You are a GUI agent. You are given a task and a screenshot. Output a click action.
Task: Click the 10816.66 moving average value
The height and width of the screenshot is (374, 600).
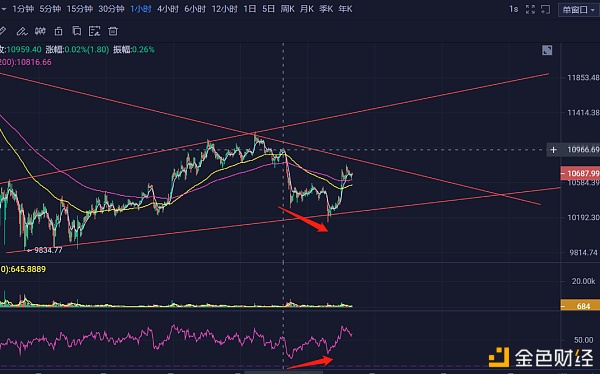coord(34,62)
